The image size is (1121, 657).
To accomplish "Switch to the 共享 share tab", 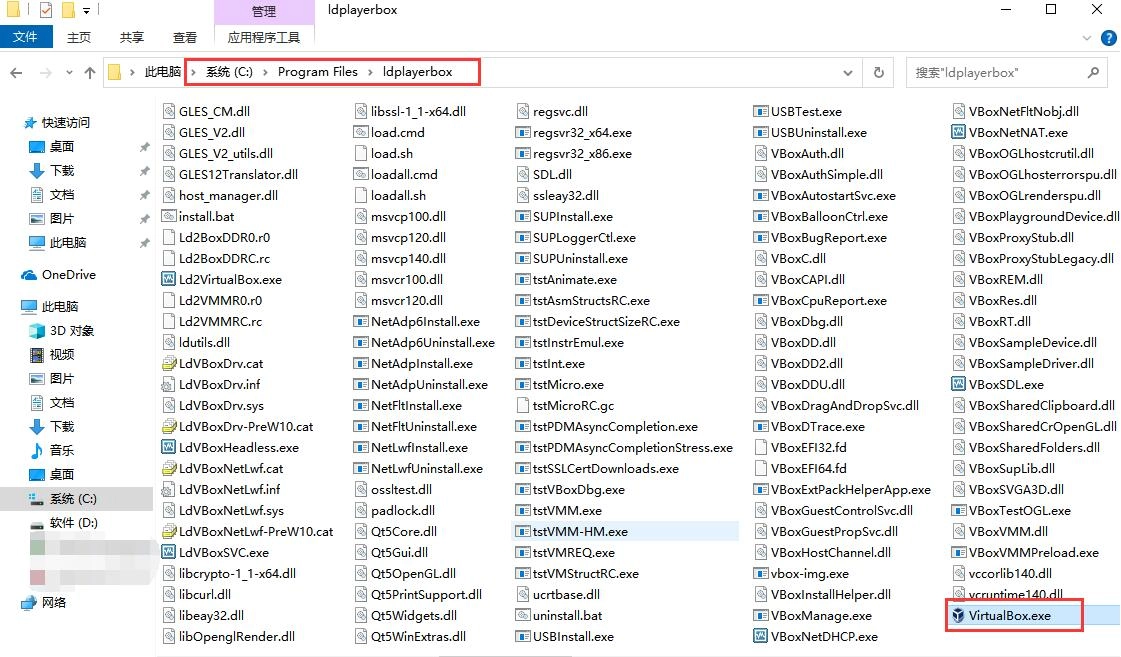I will [x=132, y=37].
